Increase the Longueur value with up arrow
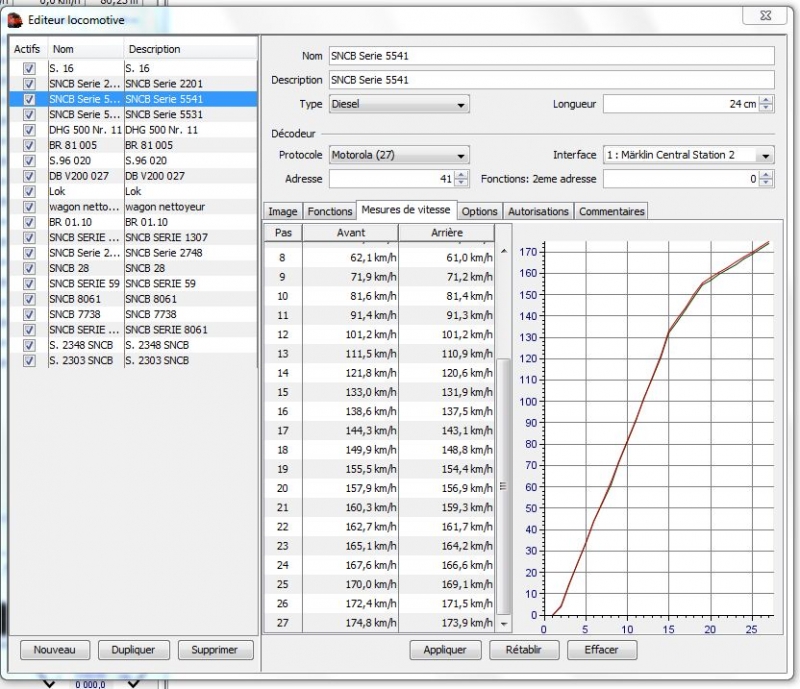The width and height of the screenshot is (800, 689). pyautogui.click(x=766, y=99)
